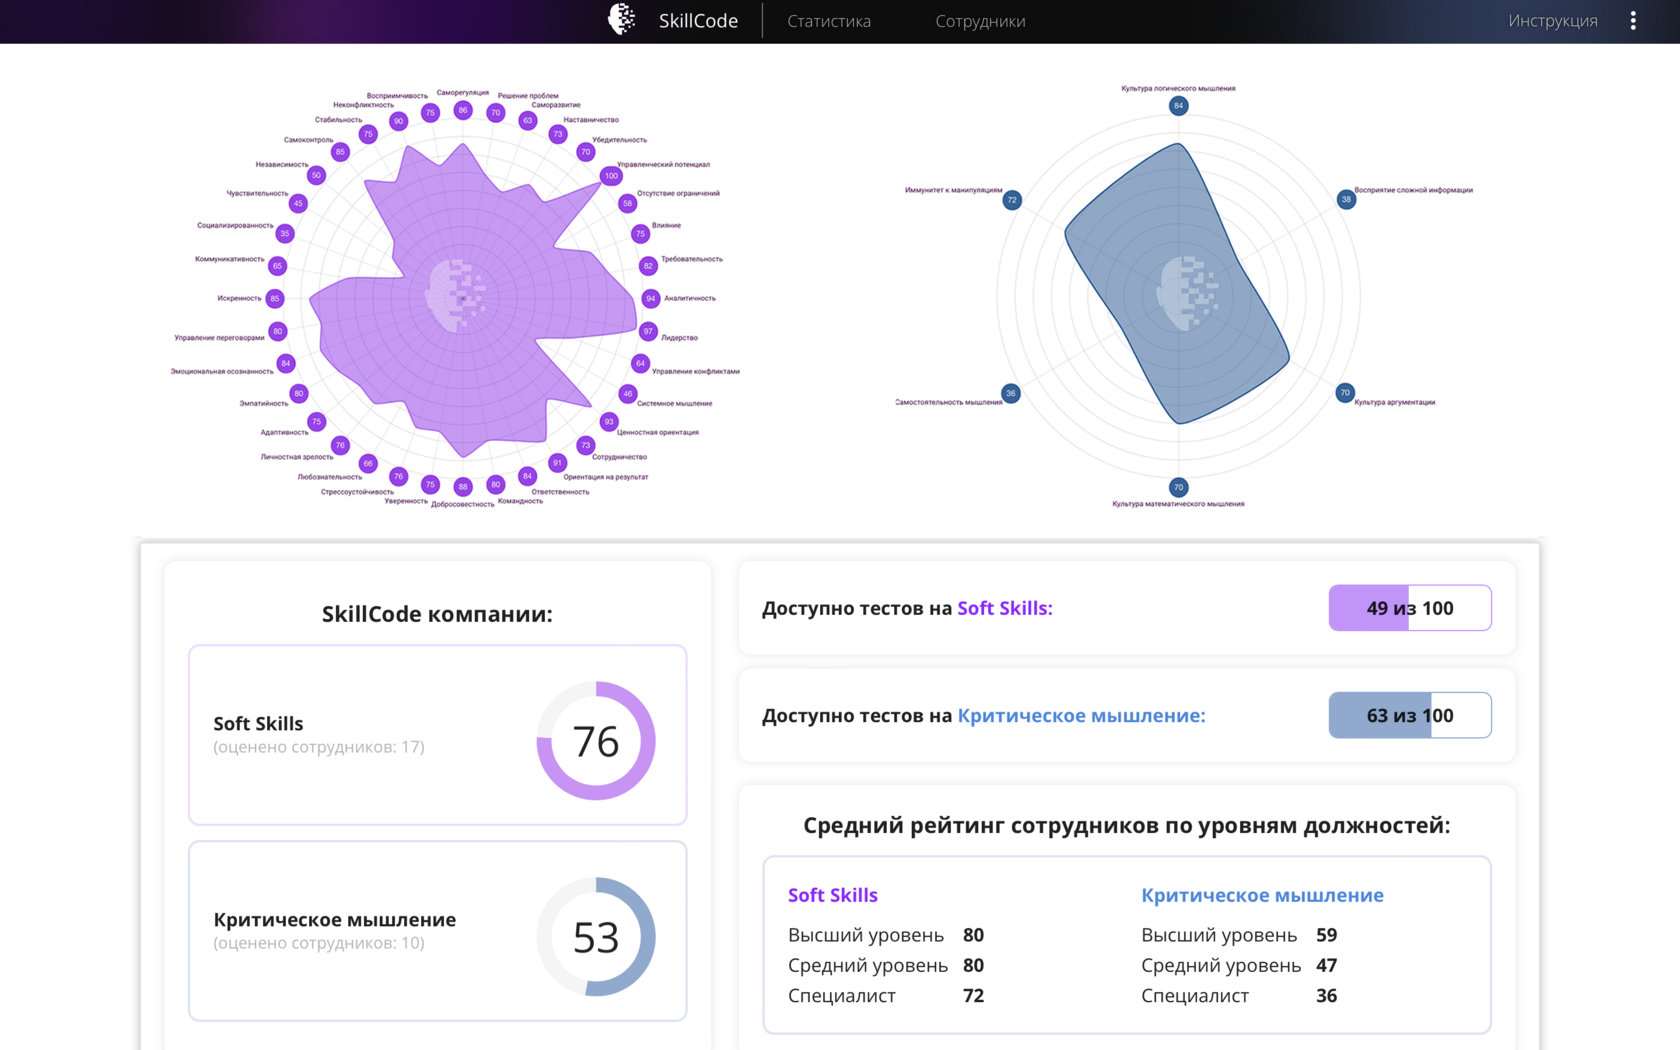Click the "Личностная зрелость" radar label
Screen dimensions: 1680x1050
[297, 457]
